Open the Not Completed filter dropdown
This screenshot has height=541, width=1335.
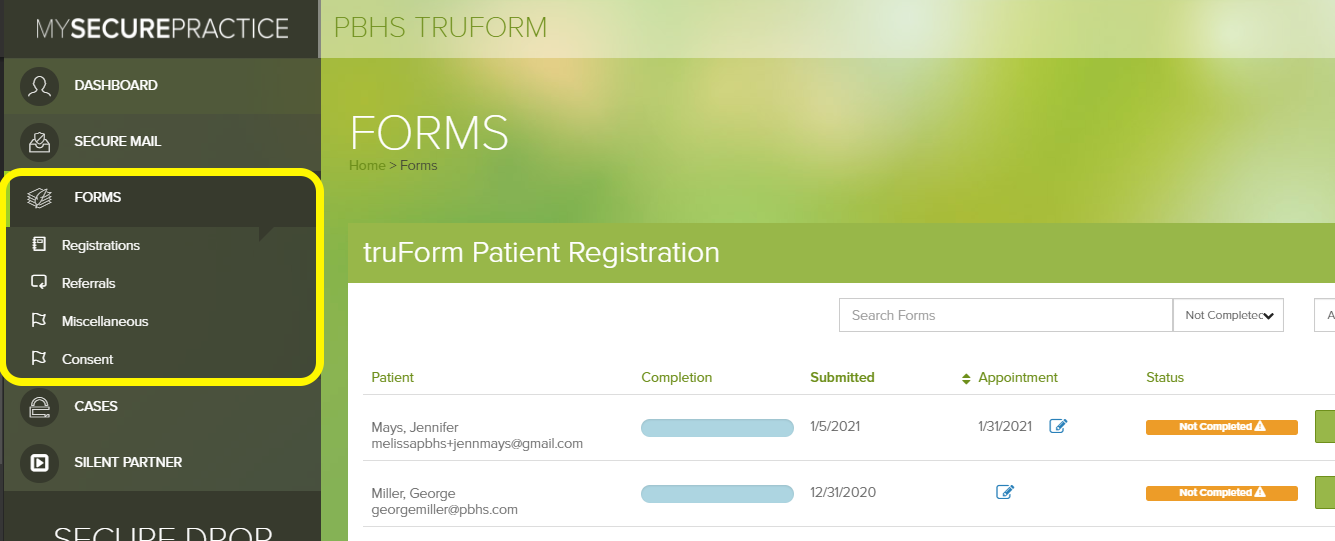(1228, 315)
